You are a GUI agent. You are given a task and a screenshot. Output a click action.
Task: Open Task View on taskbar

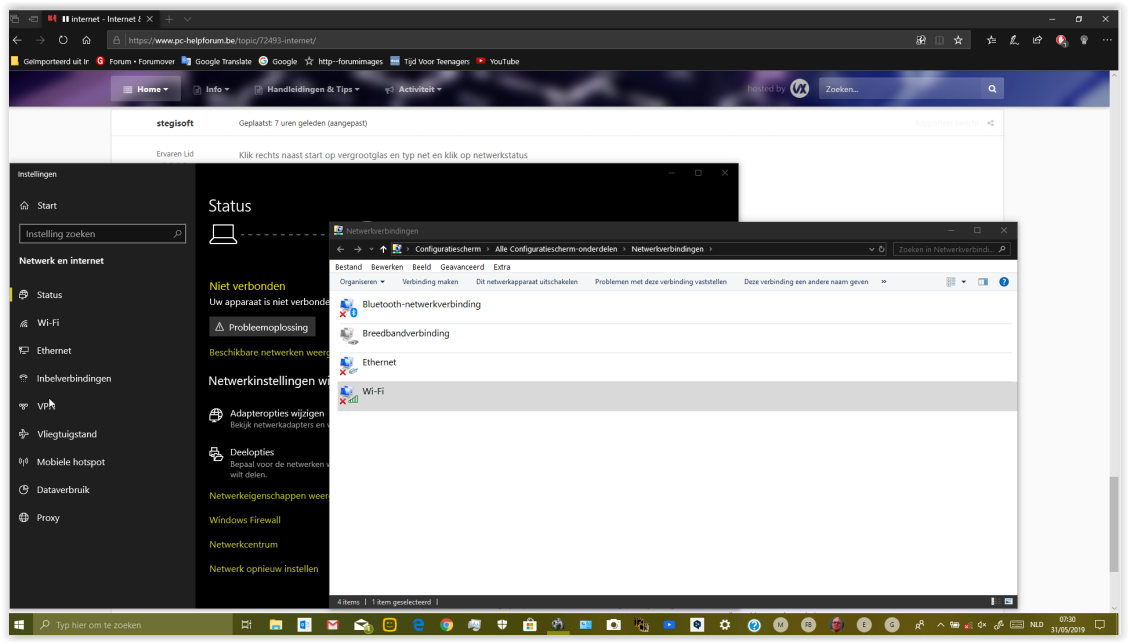(x=247, y=625)
